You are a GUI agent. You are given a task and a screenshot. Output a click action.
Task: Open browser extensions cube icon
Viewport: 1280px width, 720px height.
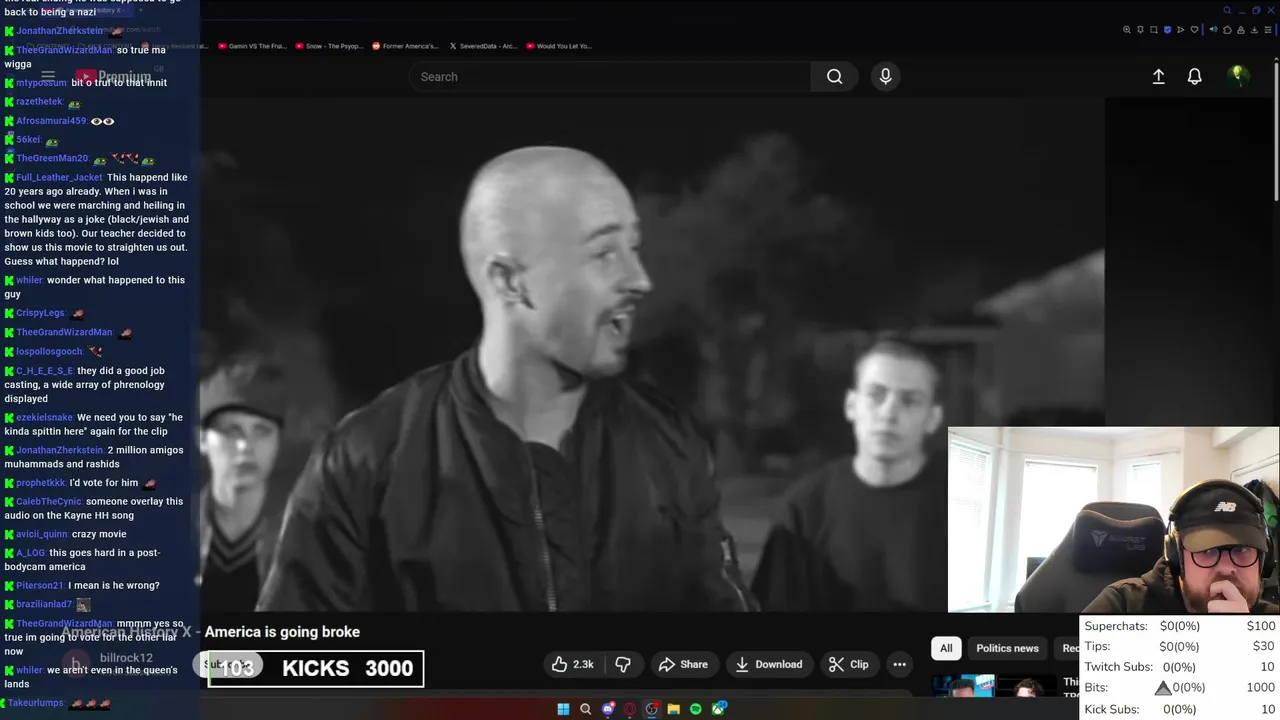click(1227, 29)
